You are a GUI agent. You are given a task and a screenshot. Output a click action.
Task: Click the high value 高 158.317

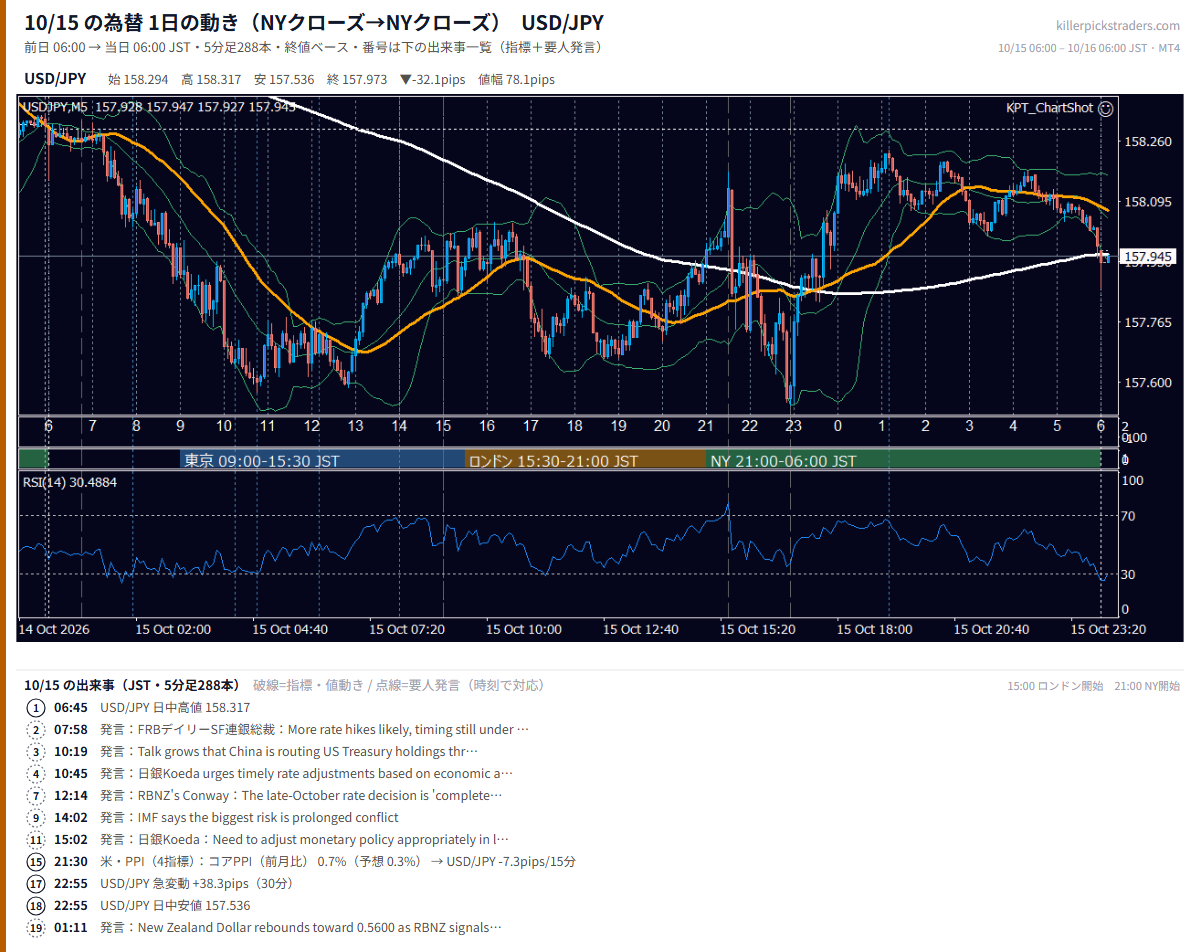pyautogui.click(x=211, y=79)
